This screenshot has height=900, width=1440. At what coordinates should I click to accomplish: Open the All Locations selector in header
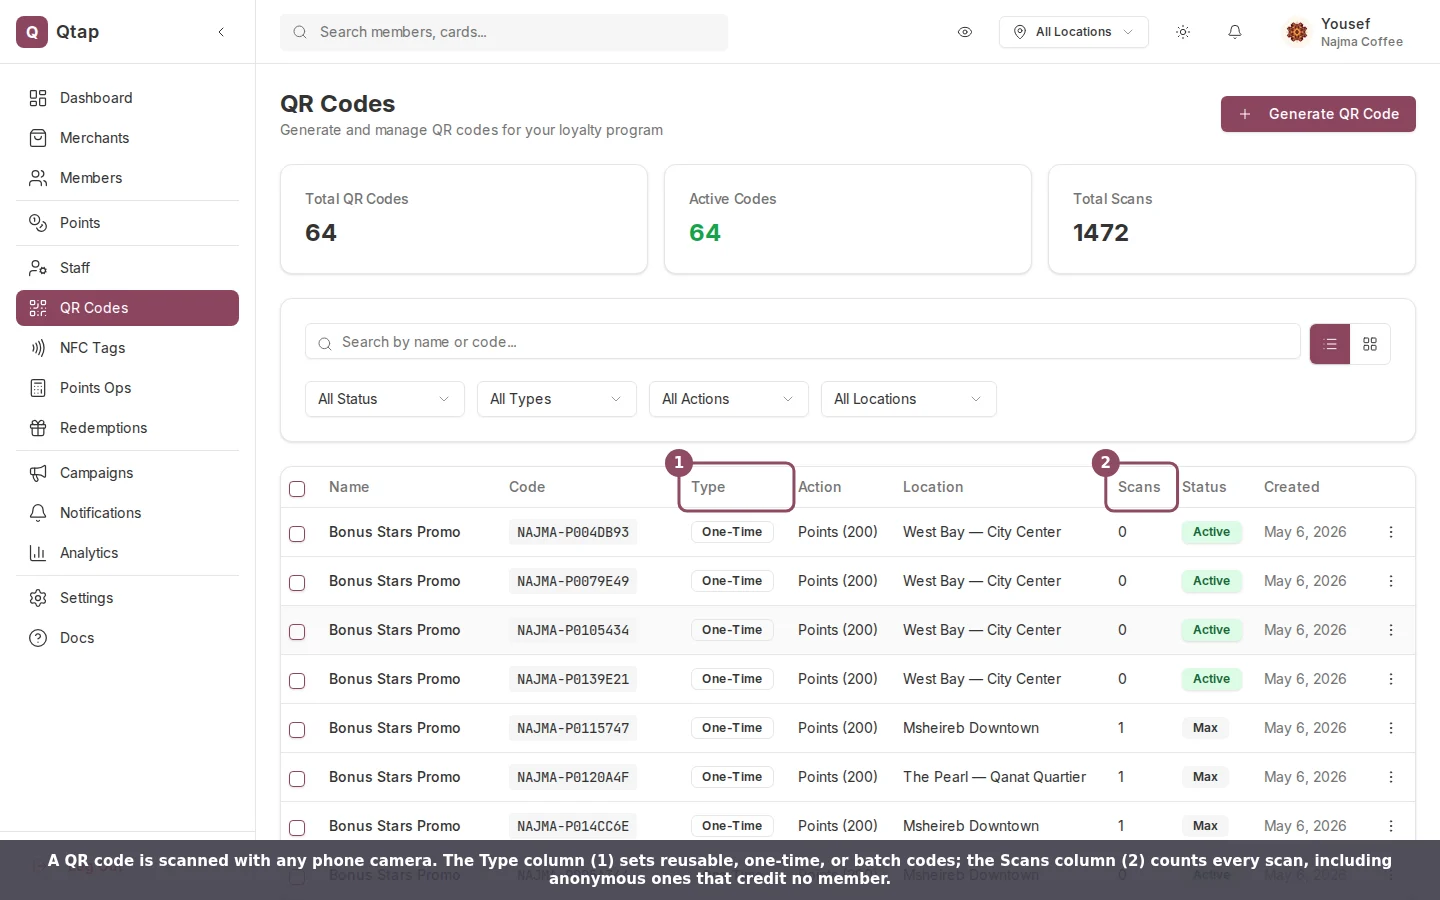(1074, 32)
